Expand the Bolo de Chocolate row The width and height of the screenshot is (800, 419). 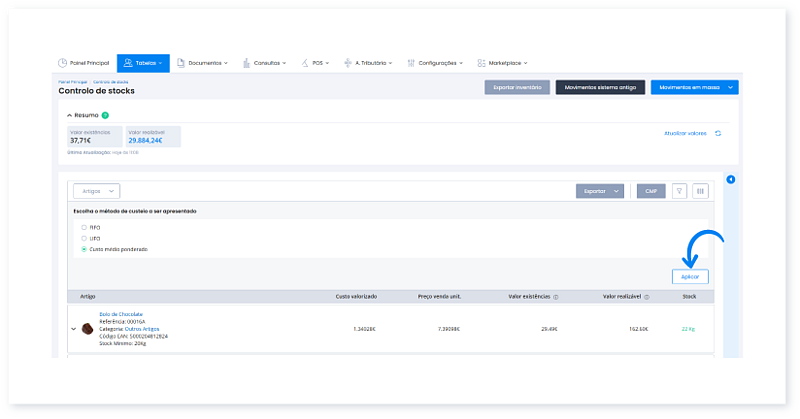pos(73,328)
